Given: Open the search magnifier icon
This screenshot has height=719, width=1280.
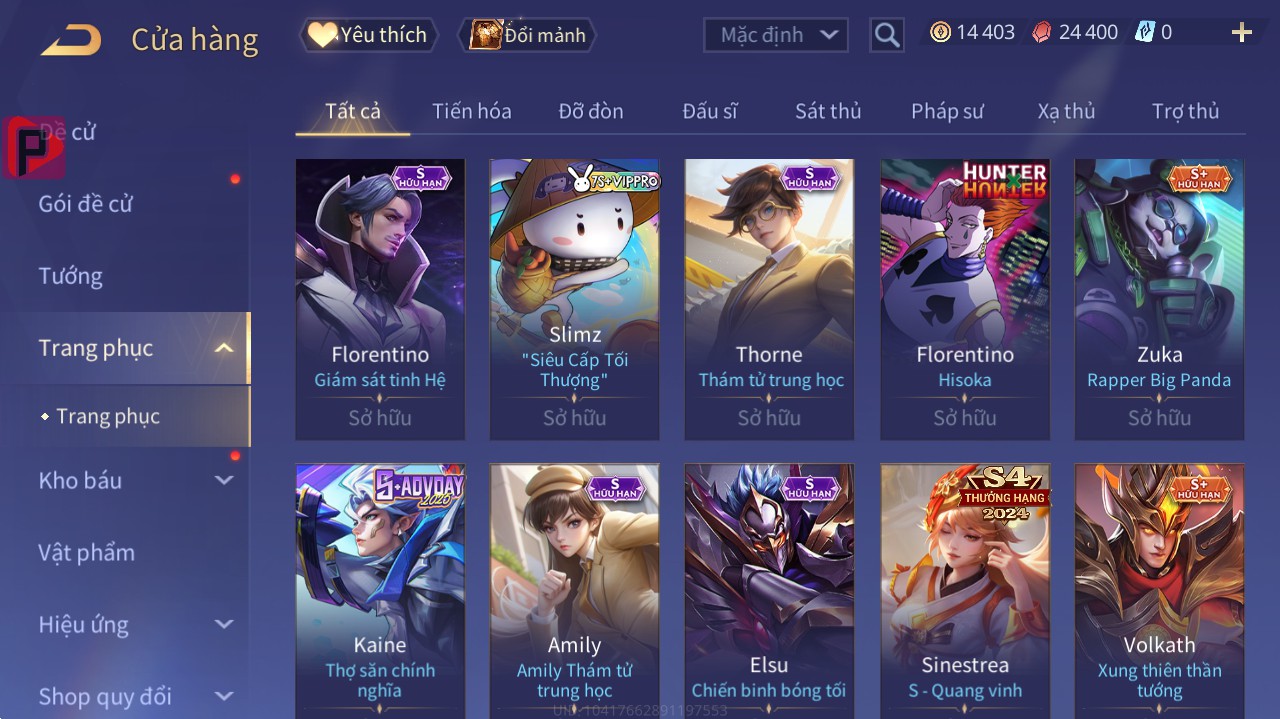Looking at the screenshot, I should tap(887, 35).
